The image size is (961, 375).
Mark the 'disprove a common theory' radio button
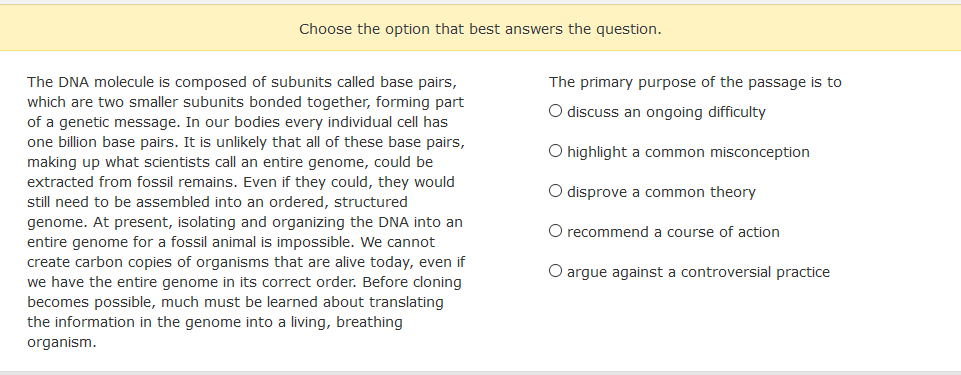coord(555,191)
